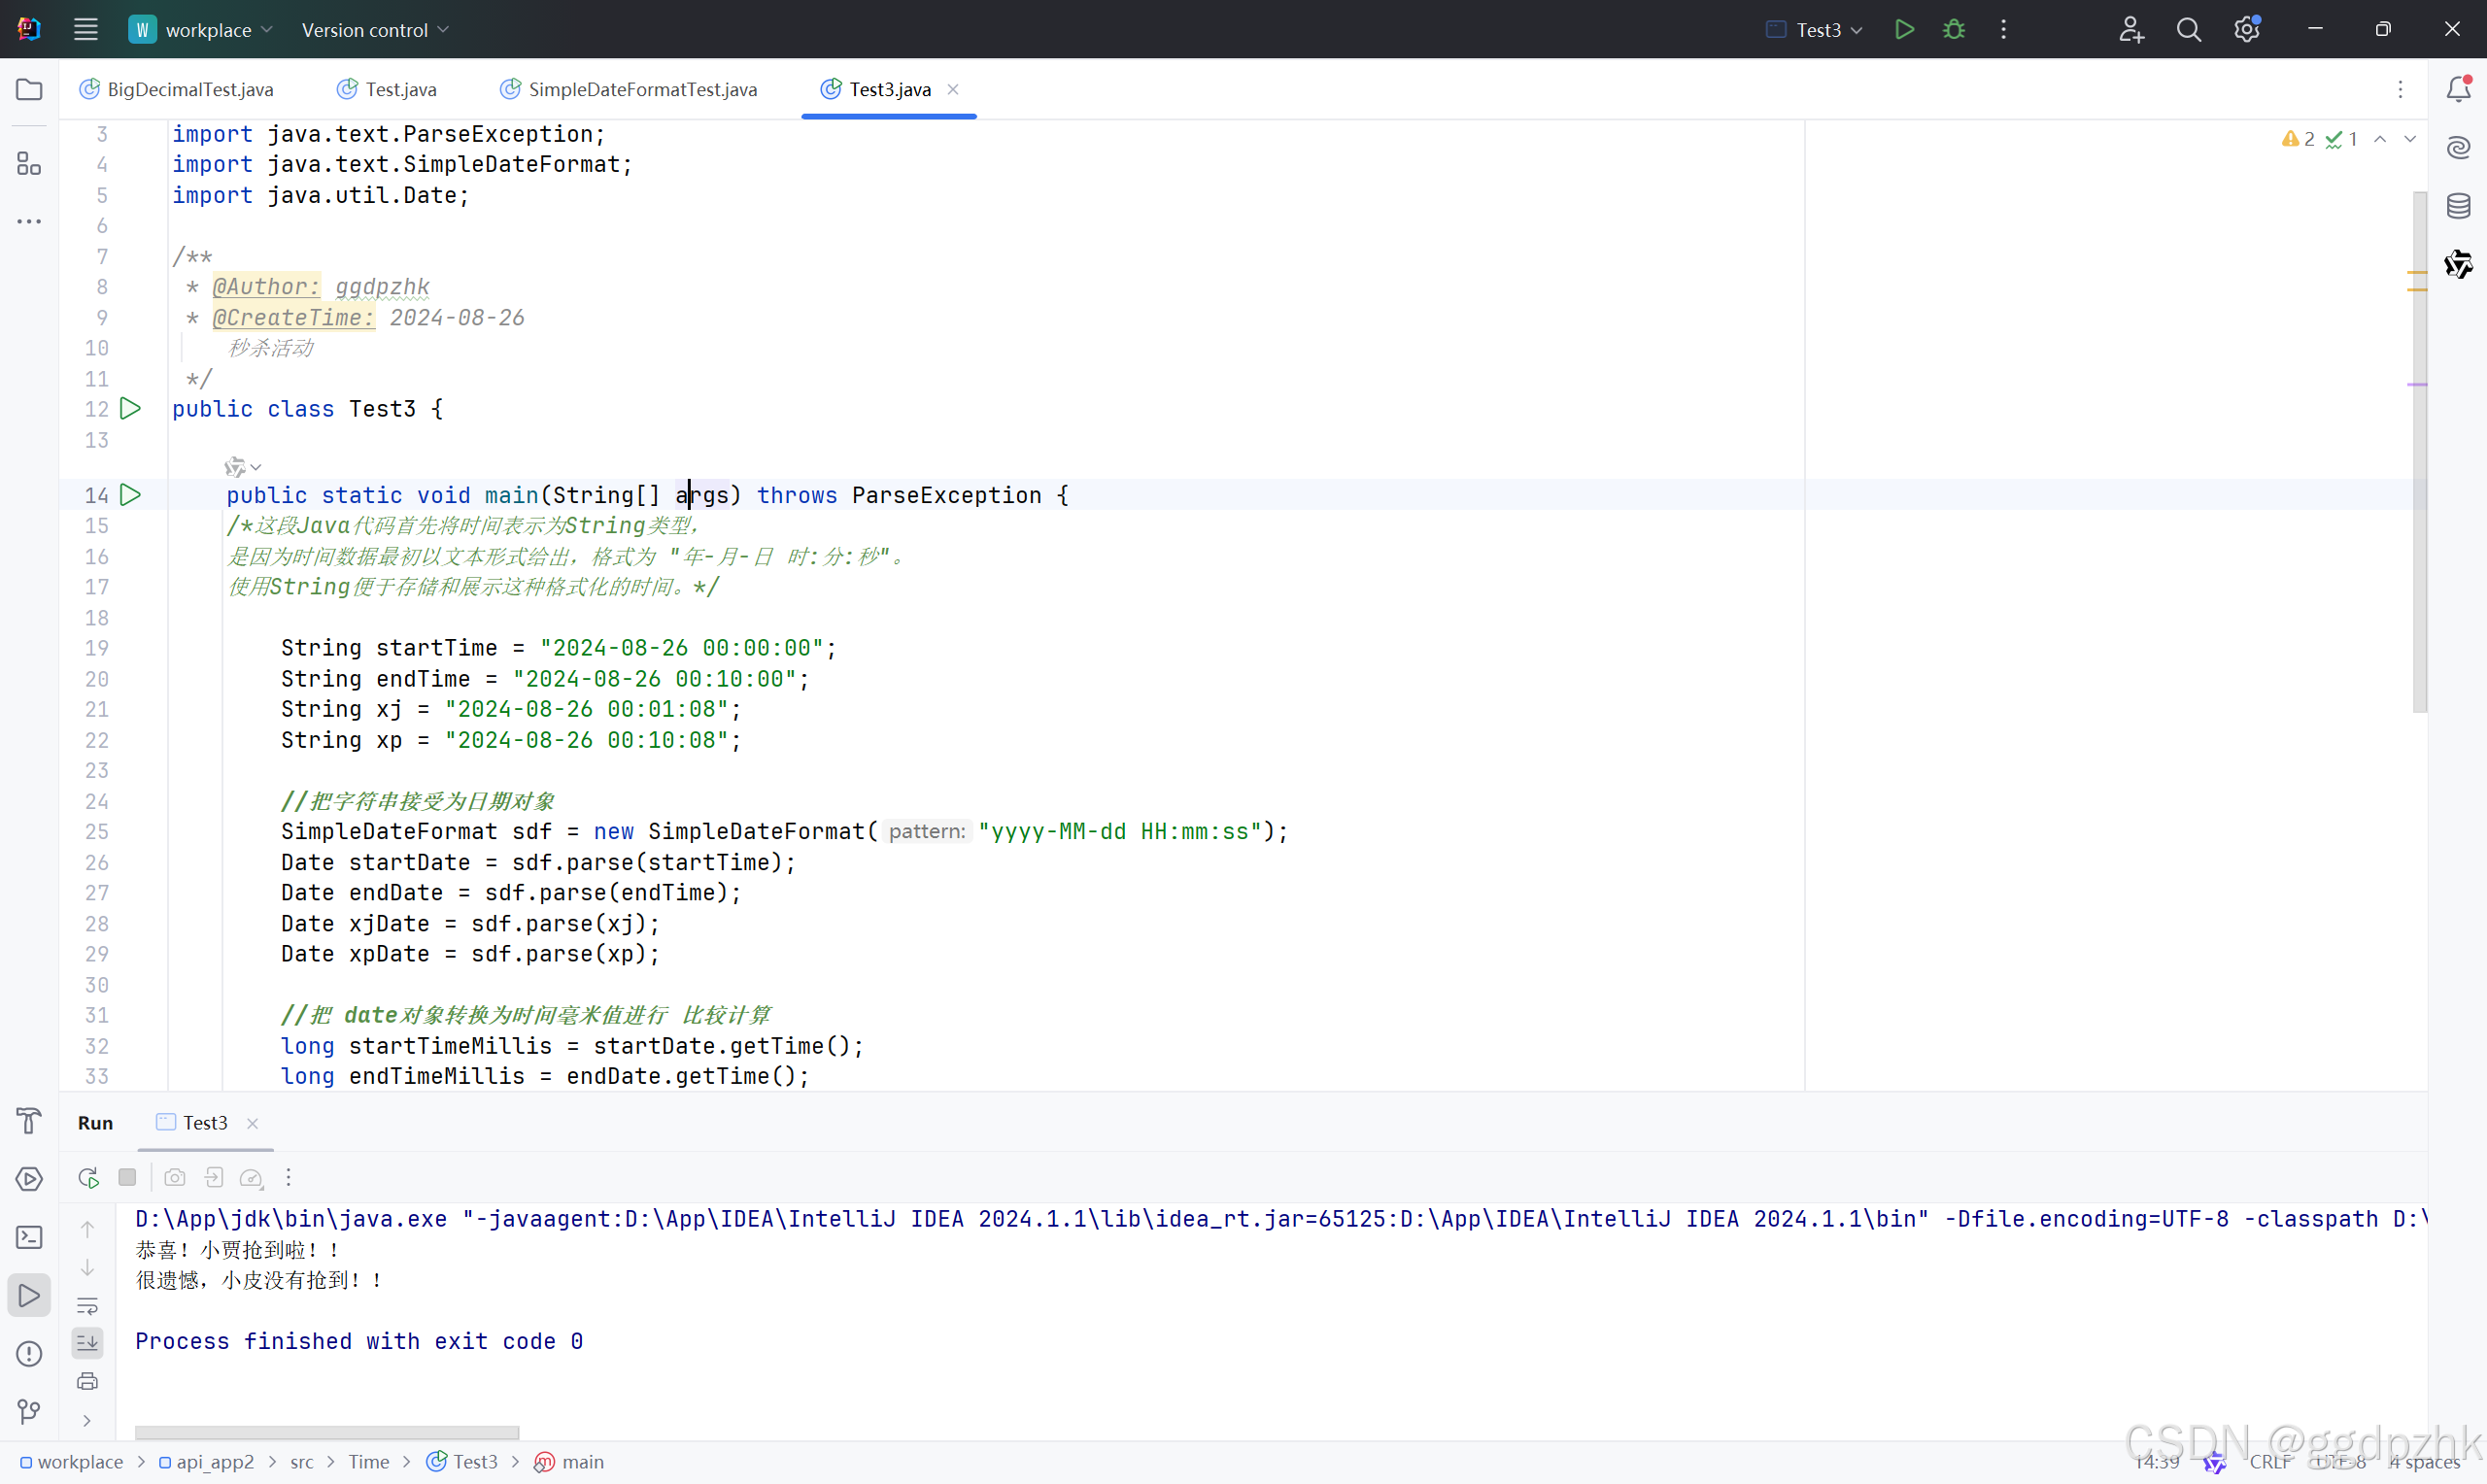Expand the AI inlay dropdown above main
This screenshot has height=1484, width=2487.
[243, 467]
